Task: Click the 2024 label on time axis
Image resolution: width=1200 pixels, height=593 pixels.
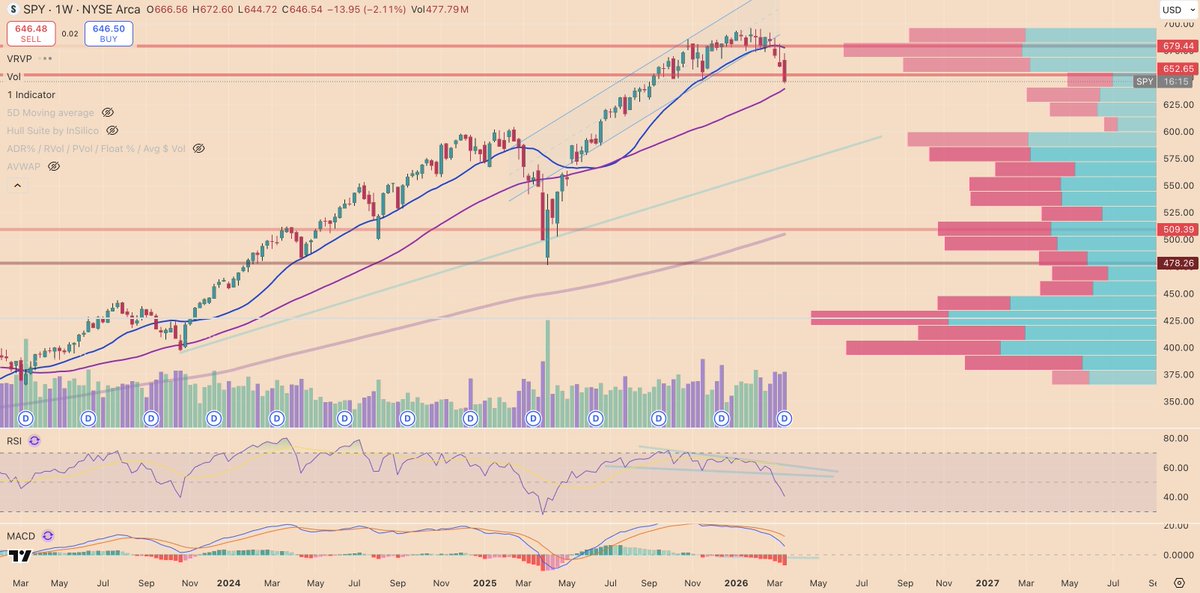Action: coord(228,582)
